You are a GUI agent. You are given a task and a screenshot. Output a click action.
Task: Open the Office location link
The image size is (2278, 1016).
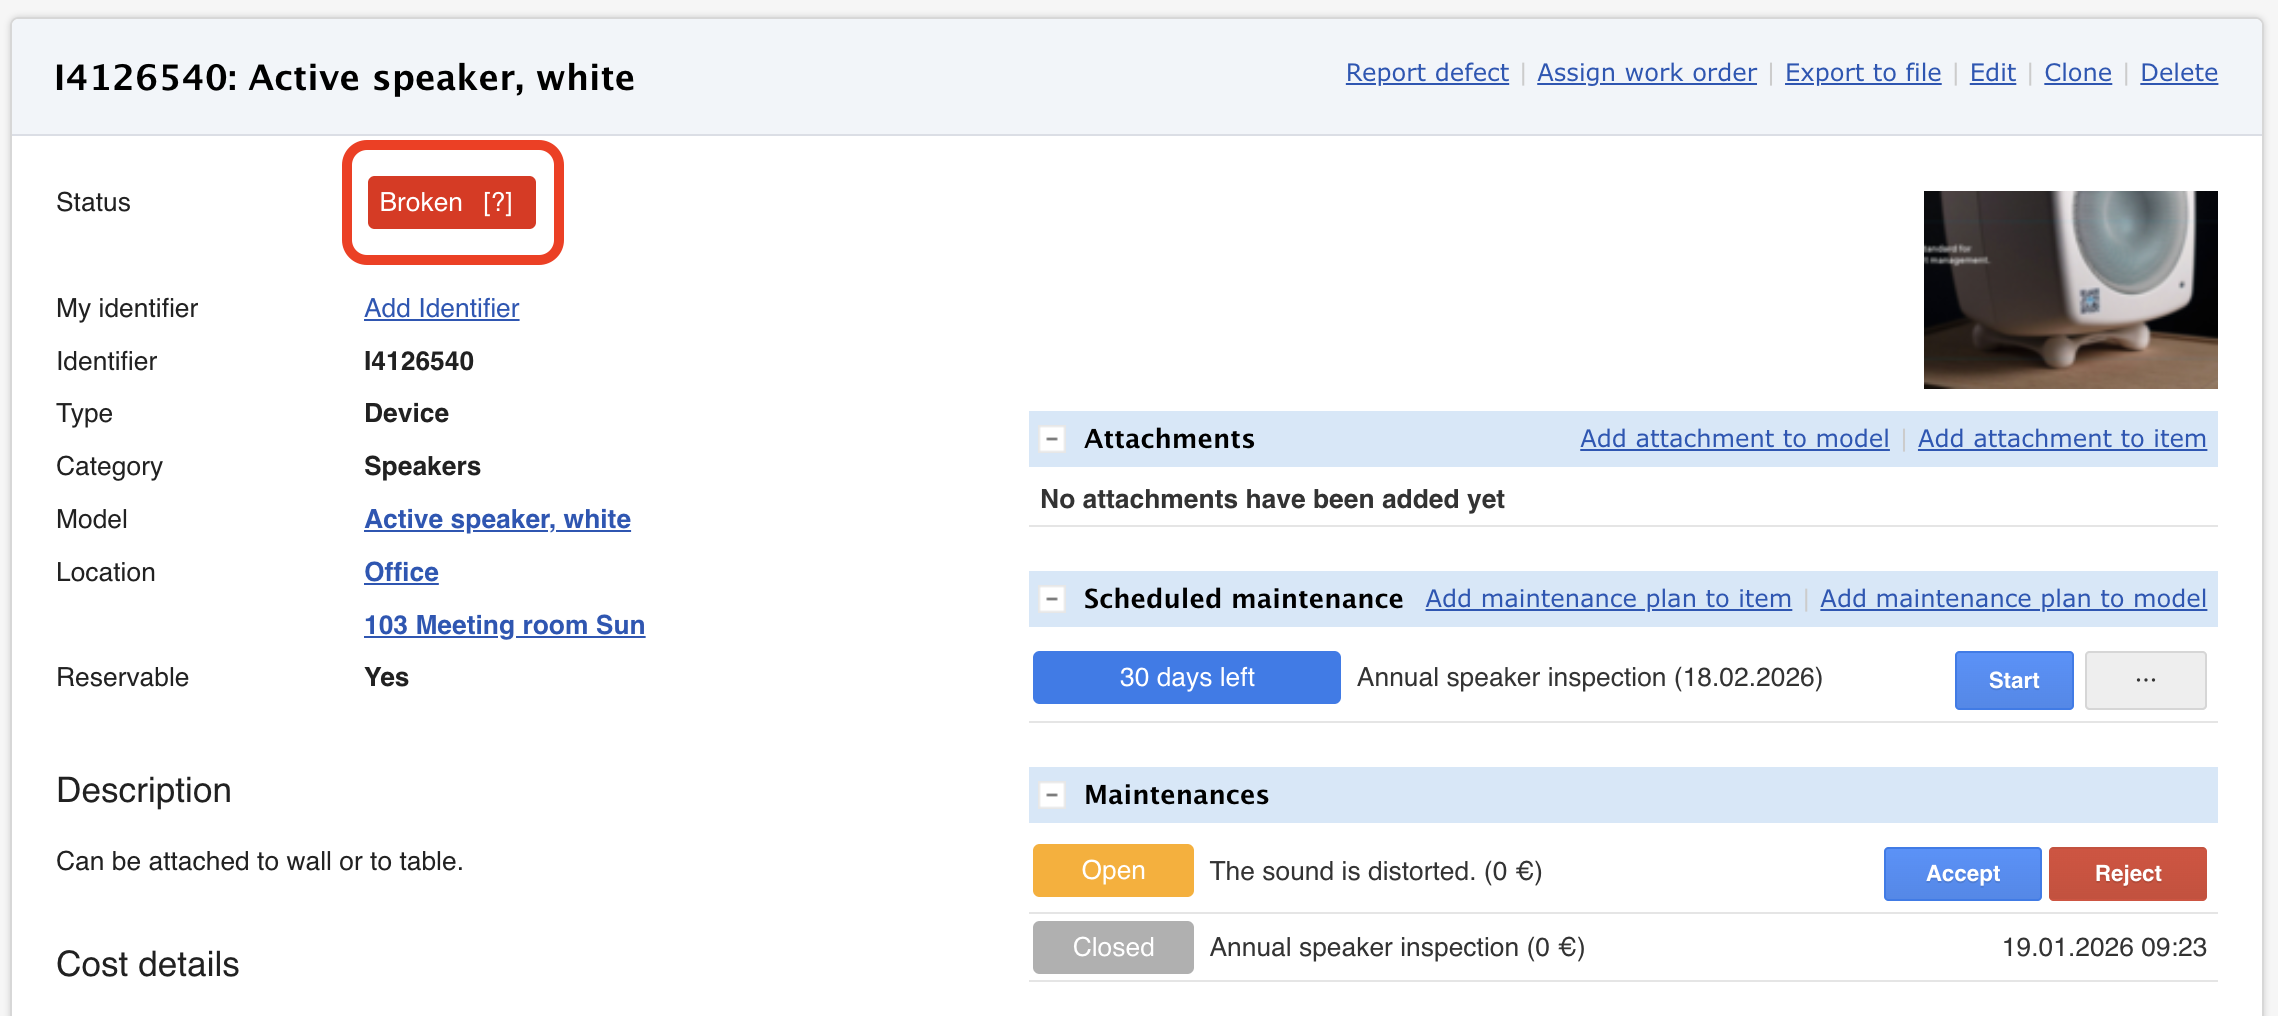pos(401,572)
